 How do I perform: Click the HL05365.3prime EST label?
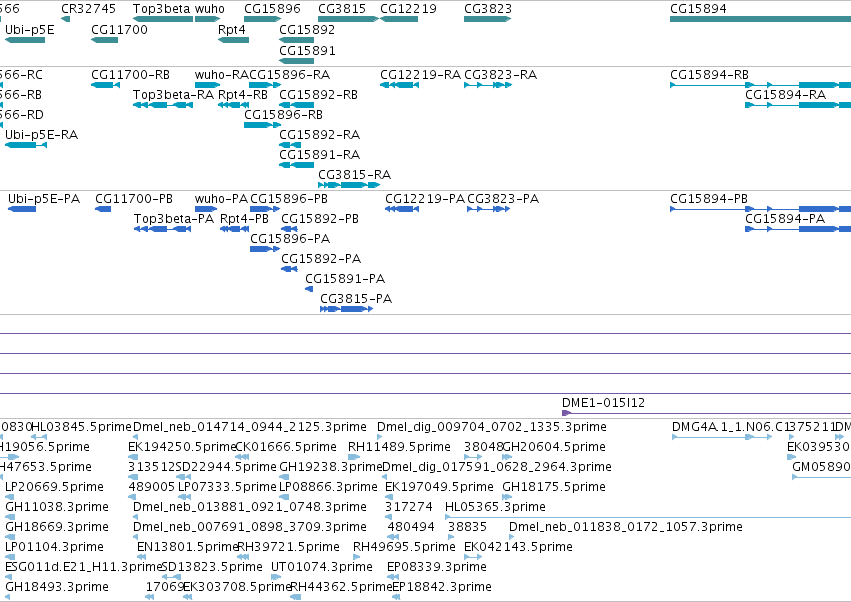pyautogui.click(x=496, y=507)
